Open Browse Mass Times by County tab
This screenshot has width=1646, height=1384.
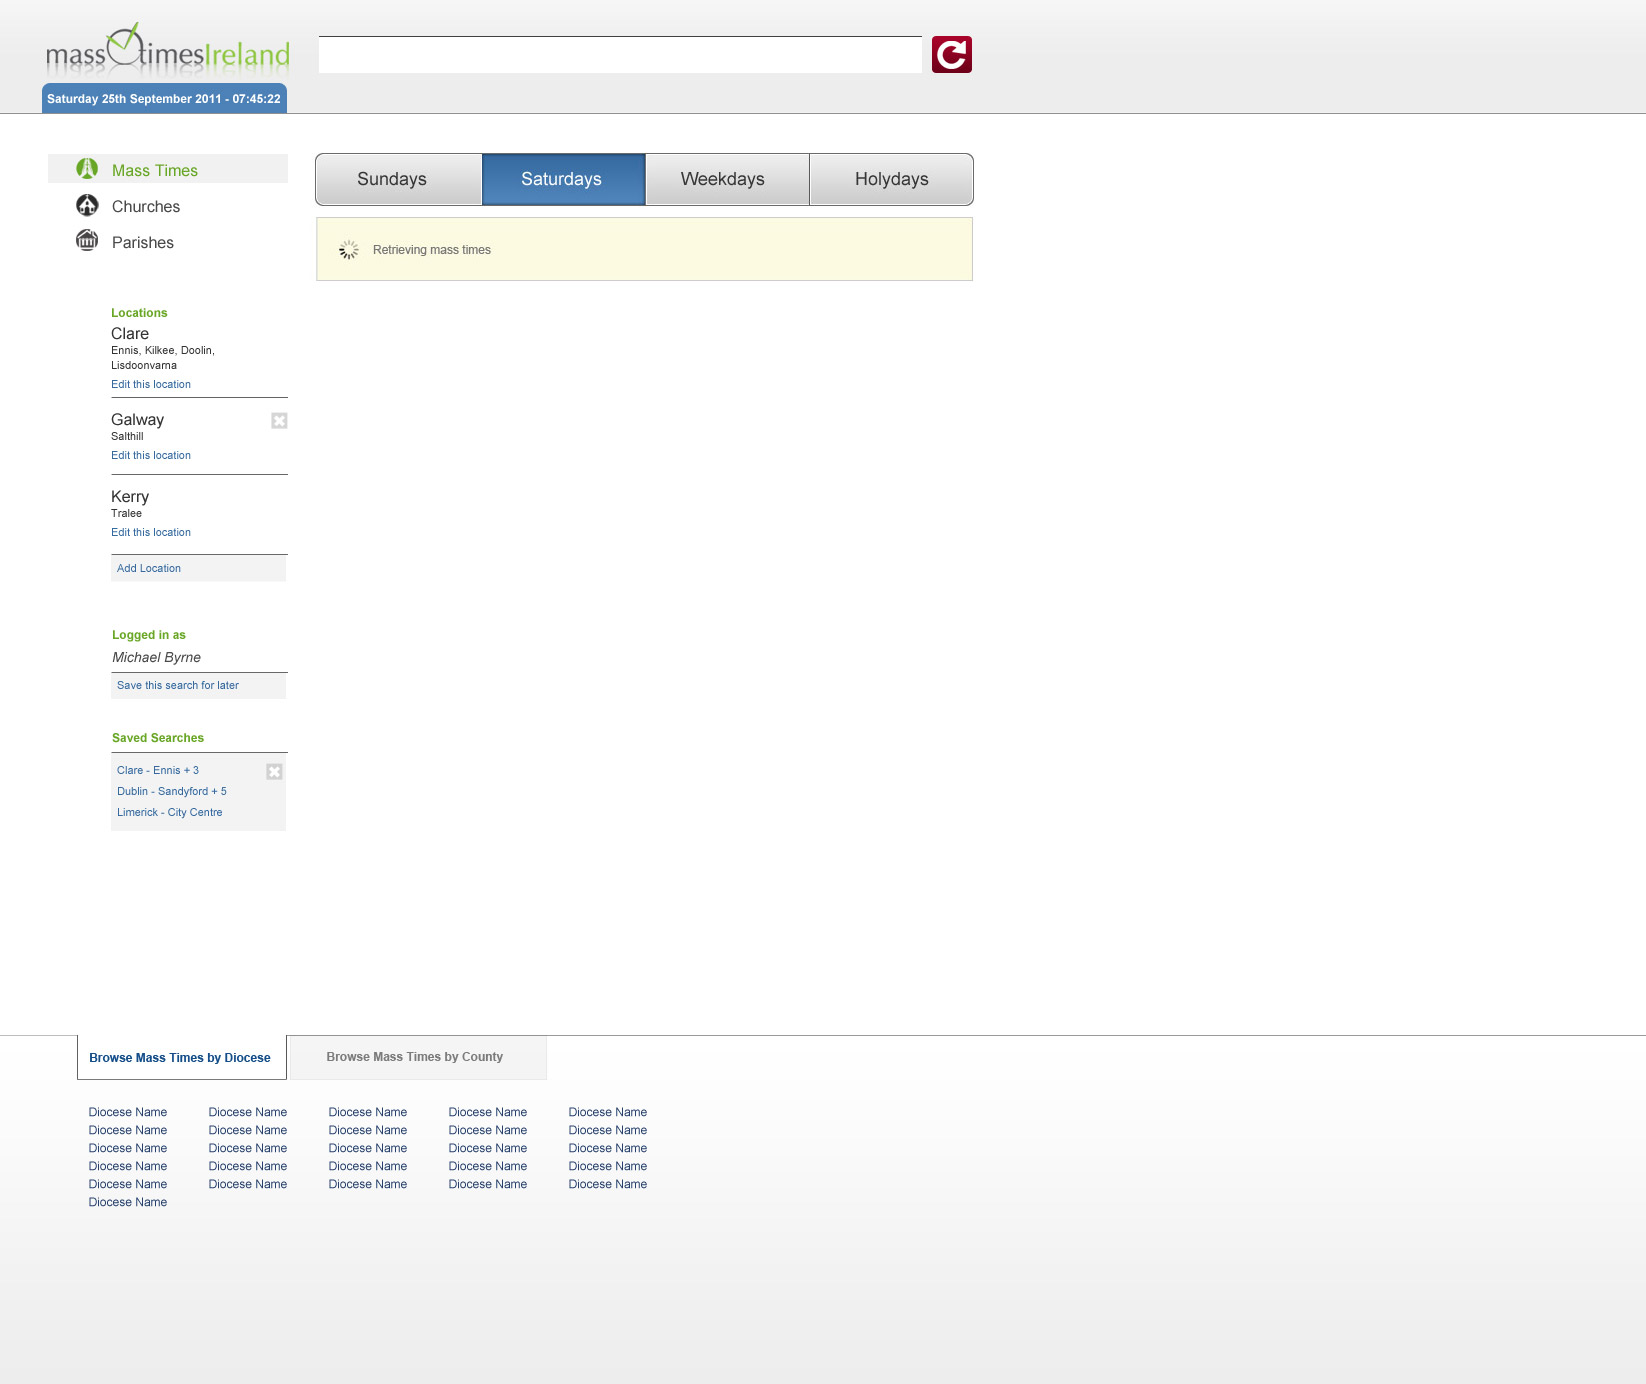pyautogui.click(x=415, y=1057)
